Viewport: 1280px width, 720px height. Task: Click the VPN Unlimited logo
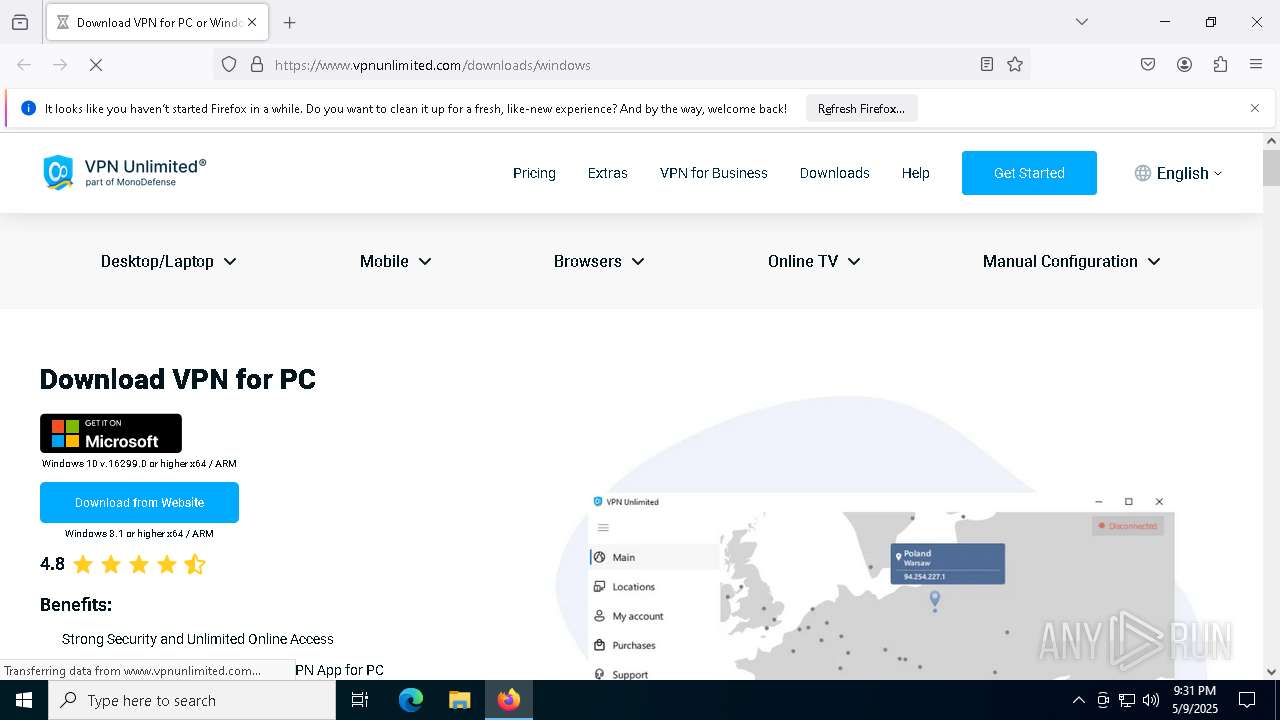[x=124, y=172]
